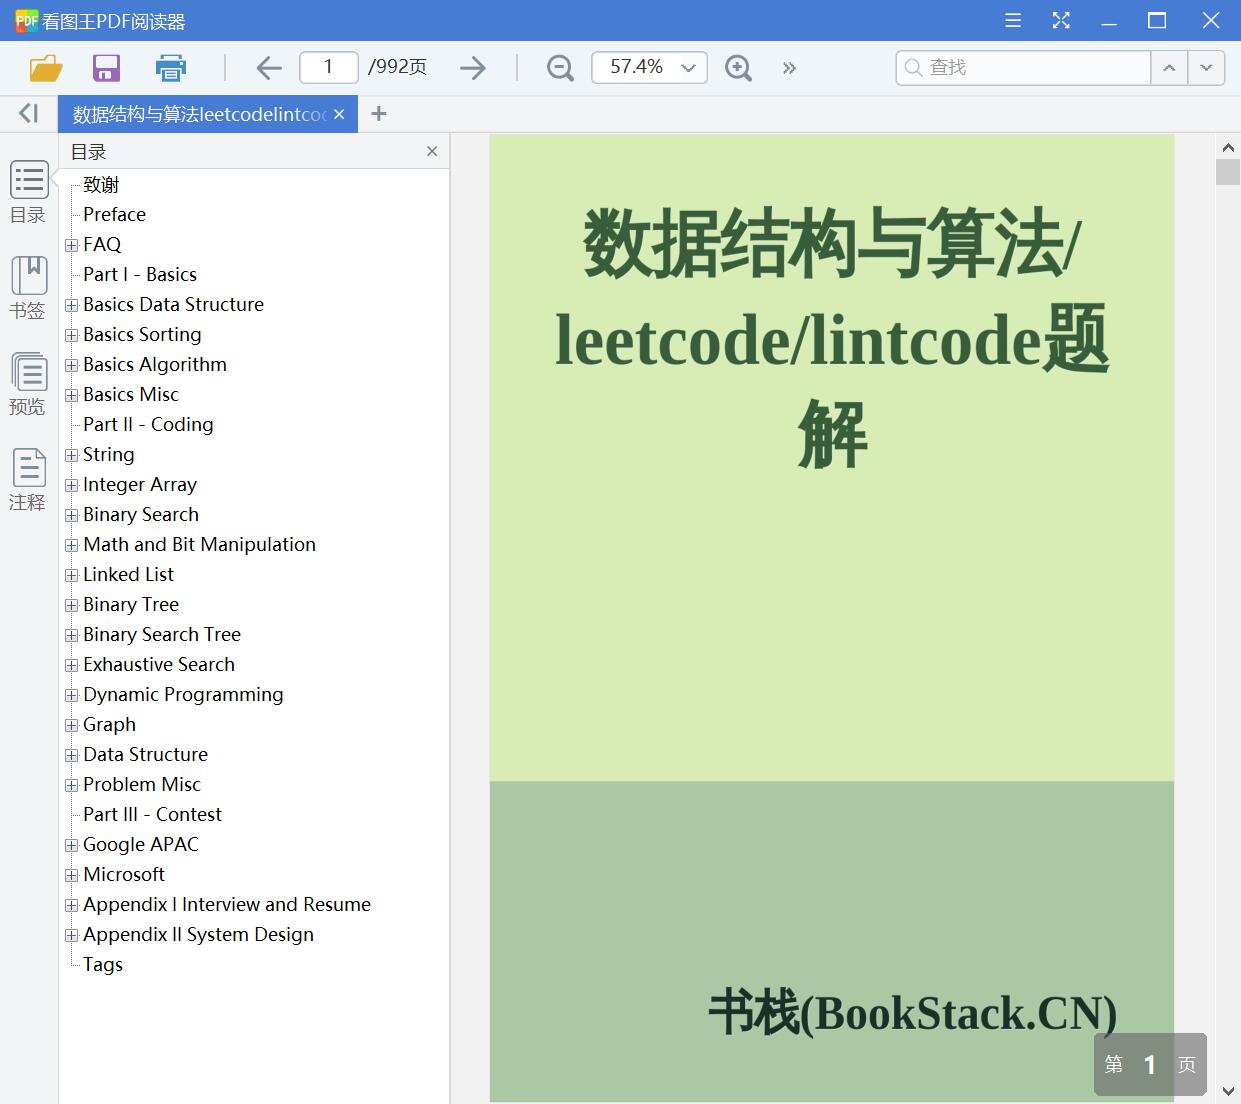Expand the Problem Misc node
The height and width of the screenshot is (1104, 1241).
[x=71, y=785]
